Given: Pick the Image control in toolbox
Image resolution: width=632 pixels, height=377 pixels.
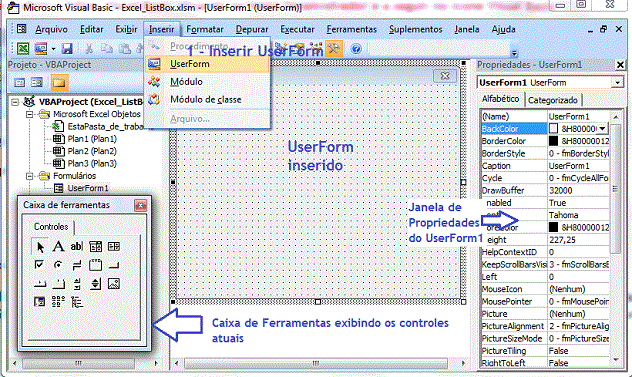Looking at the screenshot, I should pyautogui.click(x=114, y=283).
